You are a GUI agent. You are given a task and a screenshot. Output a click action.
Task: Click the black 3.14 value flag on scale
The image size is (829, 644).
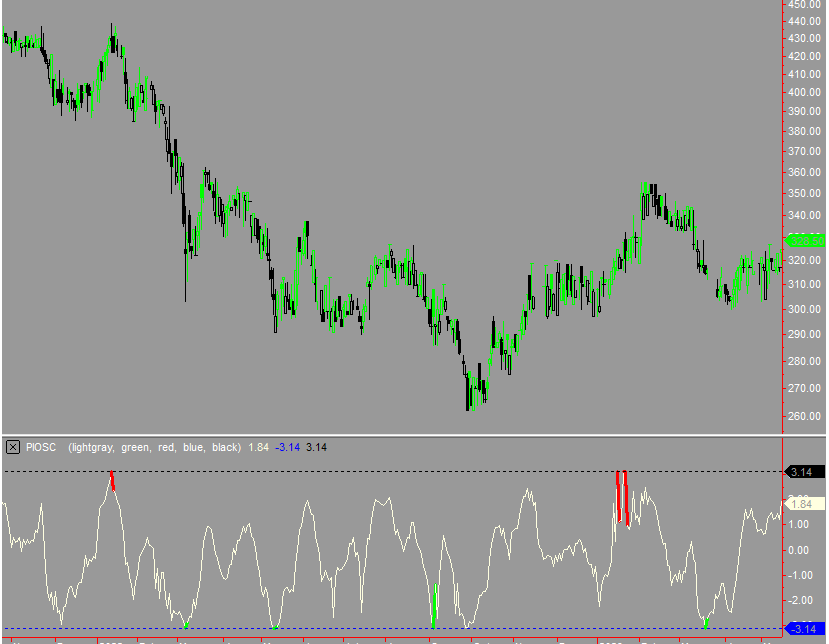[801, 471]
